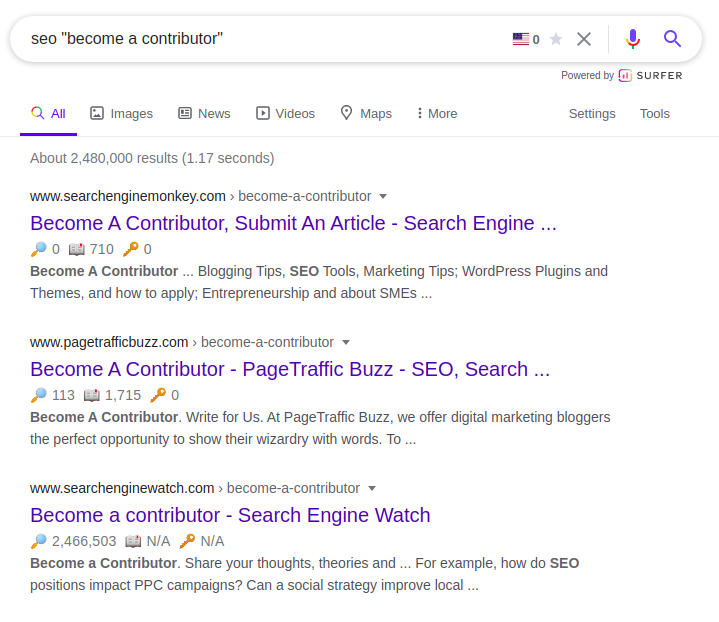The height and width of the screenshot is (622, 719).
Task: Click the traffic magnifier icon under searchenginemonkey result
Action: (39, 249)
